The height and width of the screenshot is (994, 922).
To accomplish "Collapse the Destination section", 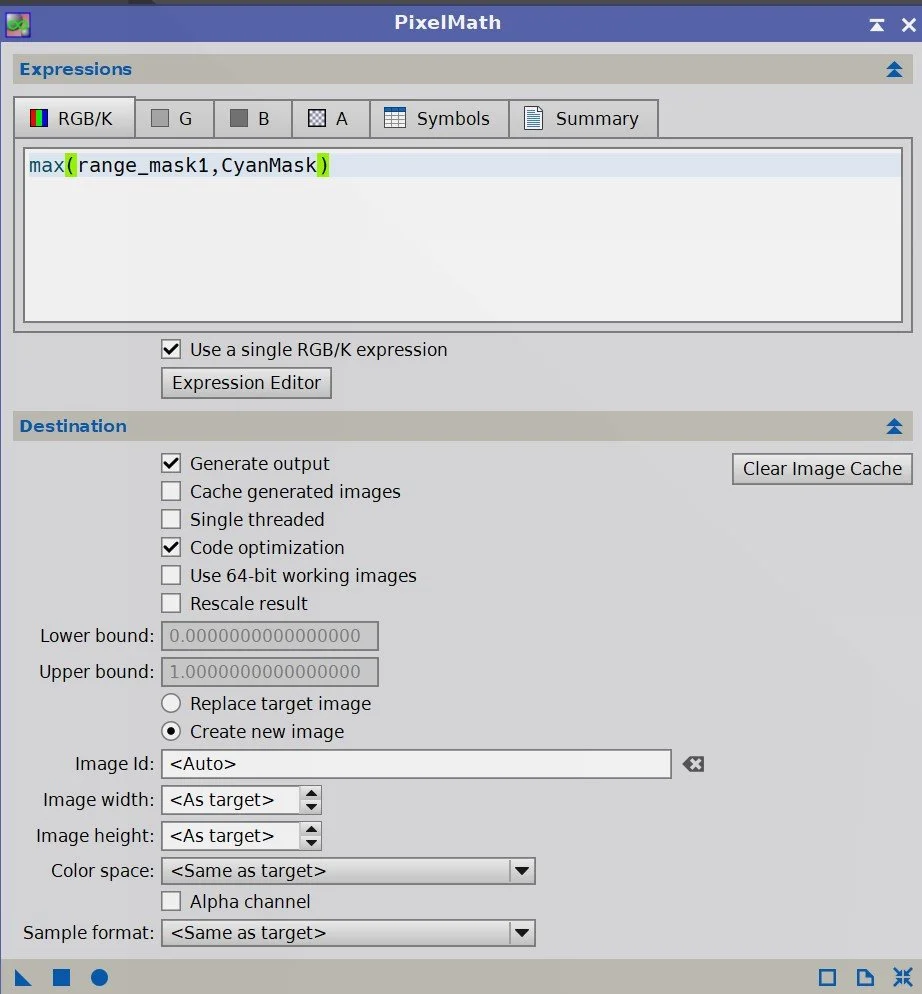I will coord(894,426).
